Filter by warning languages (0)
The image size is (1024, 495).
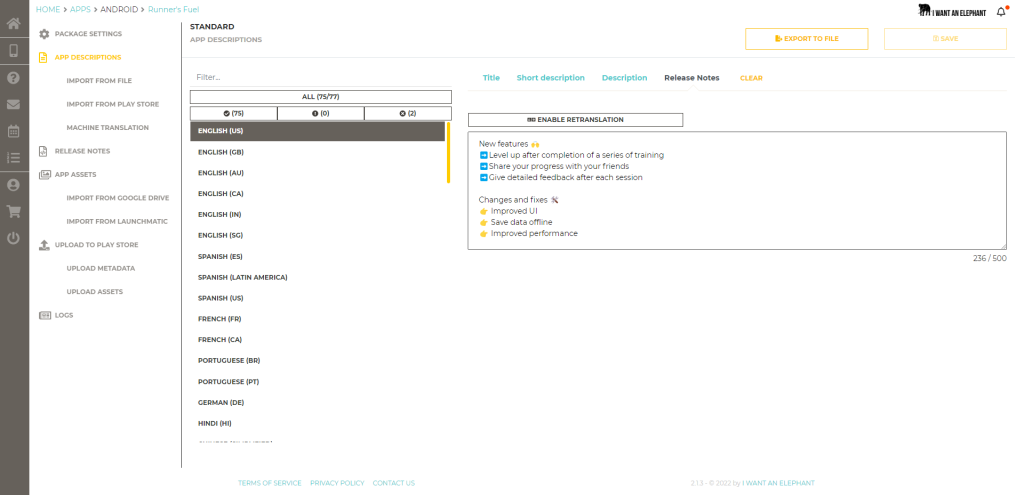click(321, 114)
